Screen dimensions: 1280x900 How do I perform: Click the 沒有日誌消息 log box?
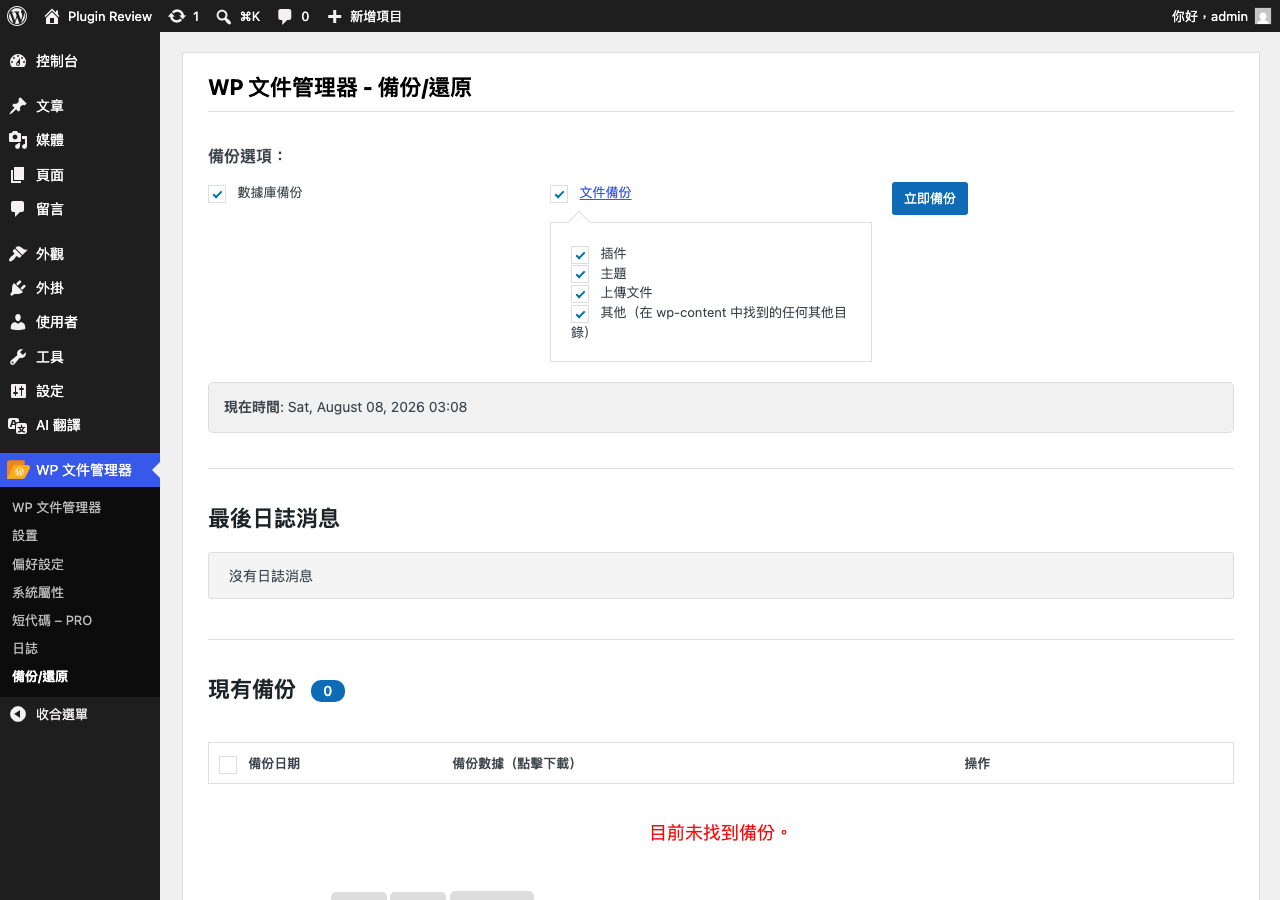coord(721,576)
